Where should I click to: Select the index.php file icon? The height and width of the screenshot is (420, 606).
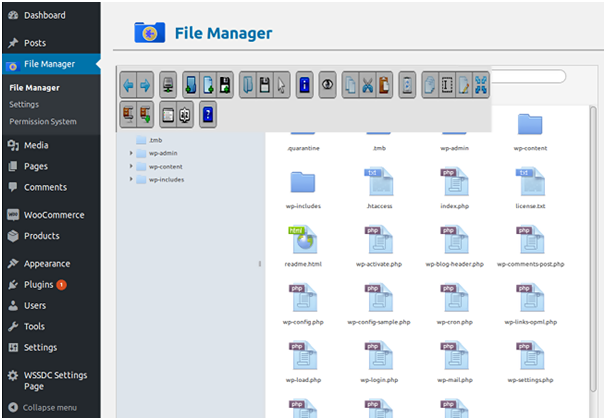coord(454,181)
